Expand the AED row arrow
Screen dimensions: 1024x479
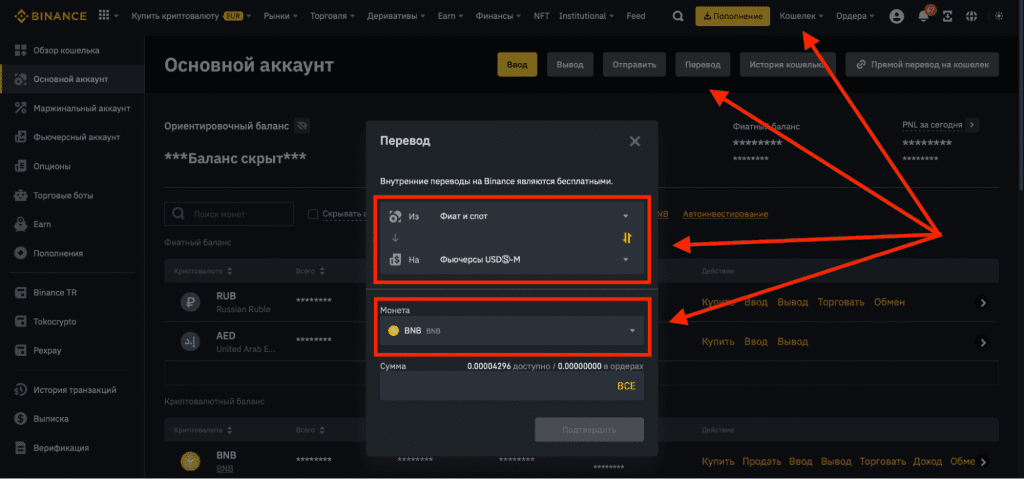[x=984, y=342]
